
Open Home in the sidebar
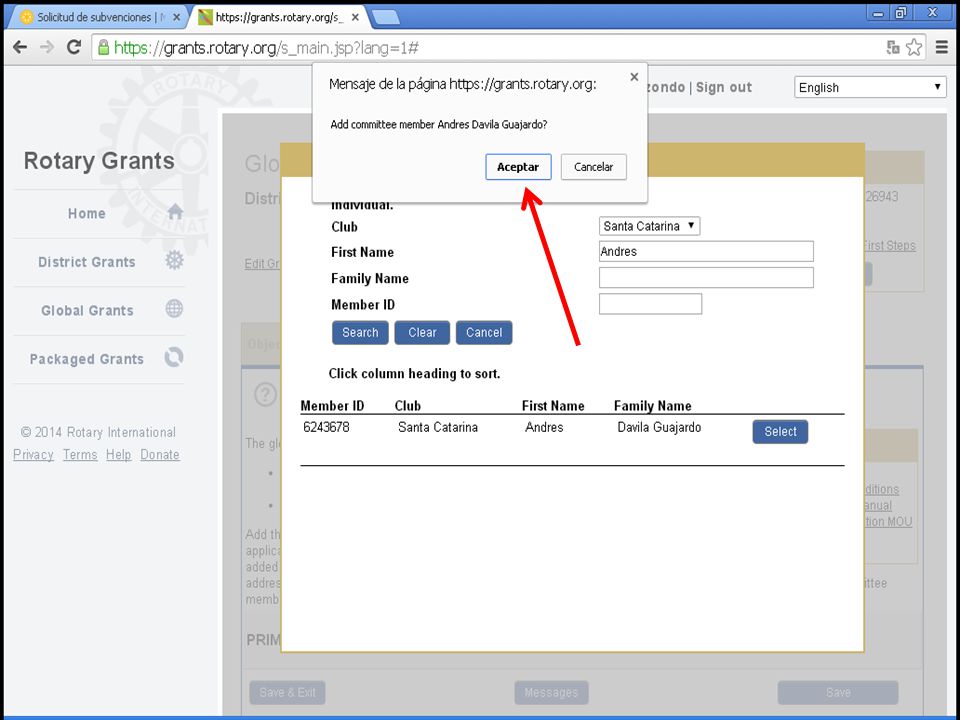tap(87, 214)
